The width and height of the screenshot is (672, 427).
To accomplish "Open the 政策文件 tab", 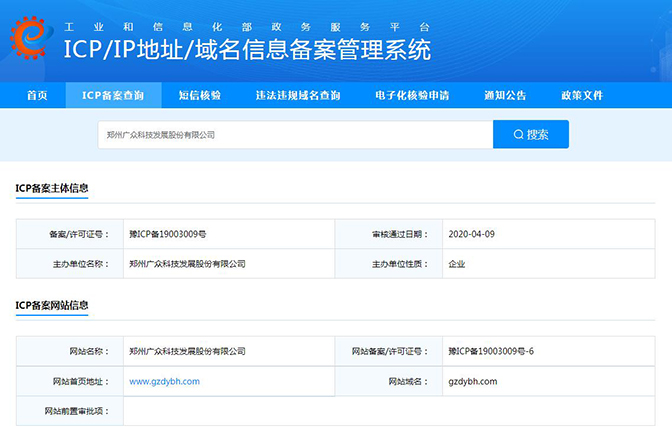I will (582, 96).
